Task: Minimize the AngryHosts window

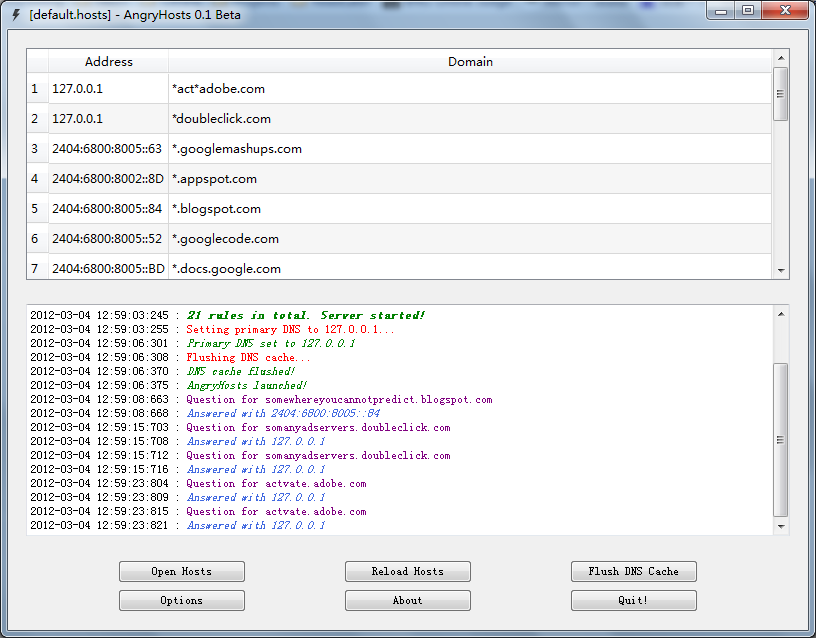Action: coord(721,11)
